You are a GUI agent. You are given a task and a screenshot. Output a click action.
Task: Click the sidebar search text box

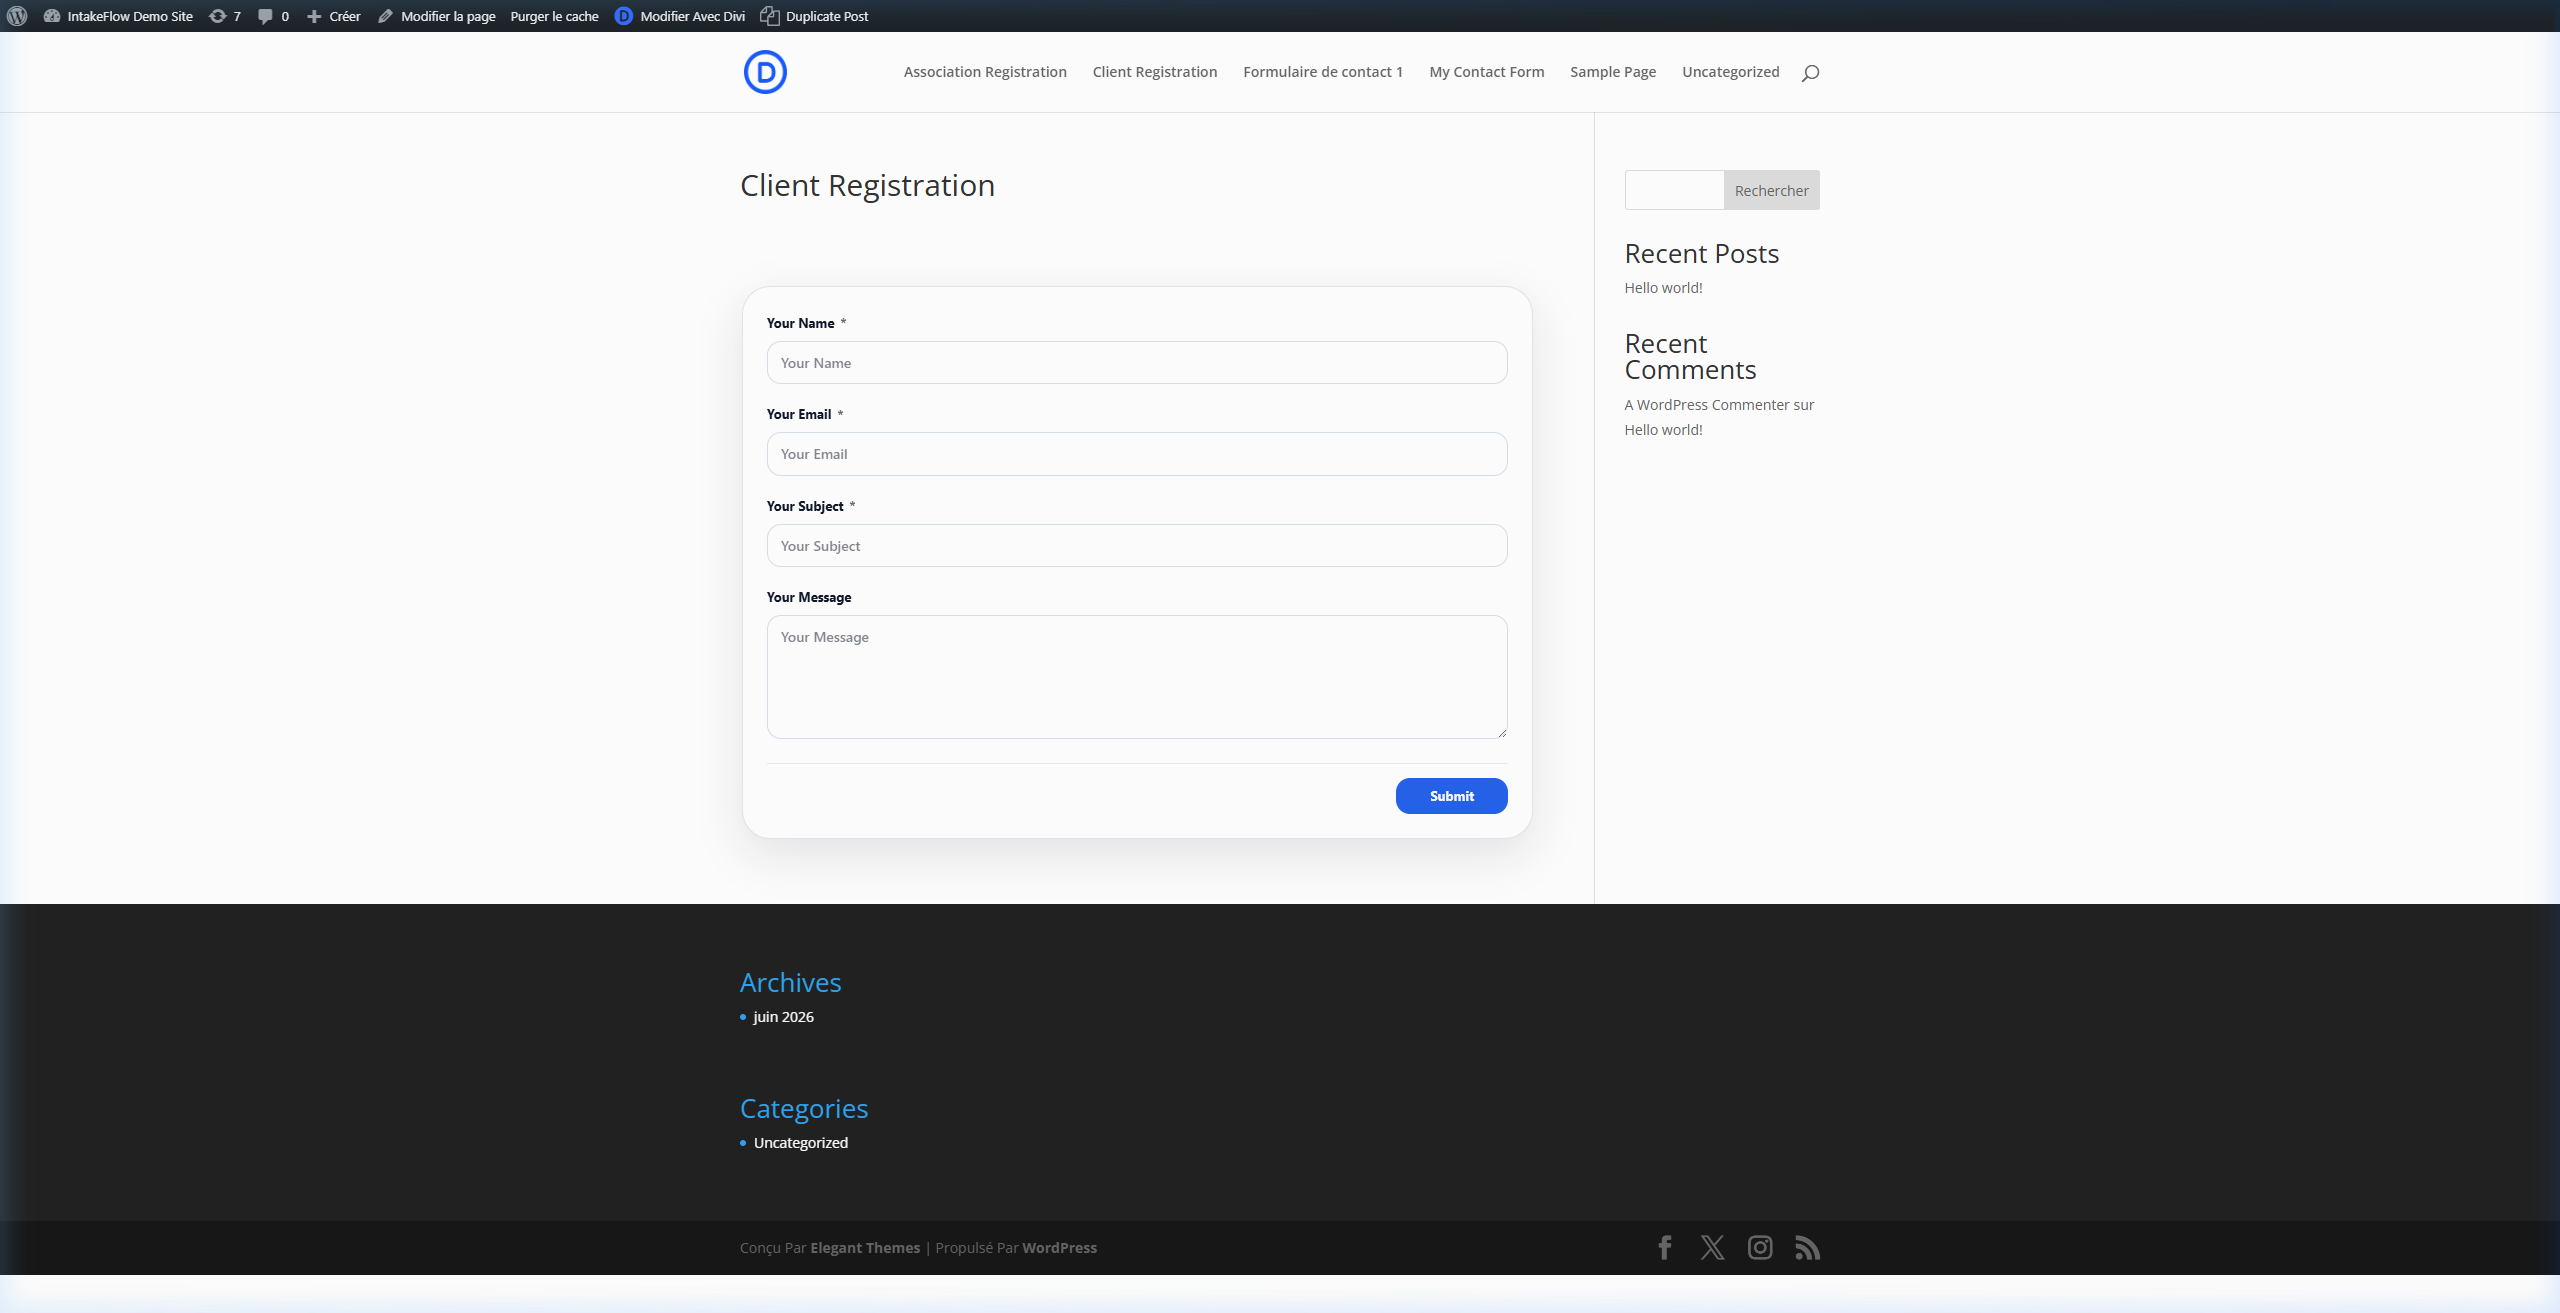click(1674, 190)
